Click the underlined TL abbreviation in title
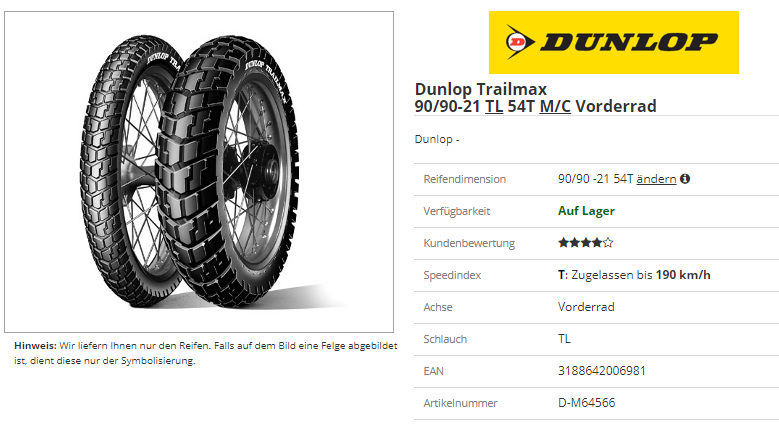 point(494,106)
